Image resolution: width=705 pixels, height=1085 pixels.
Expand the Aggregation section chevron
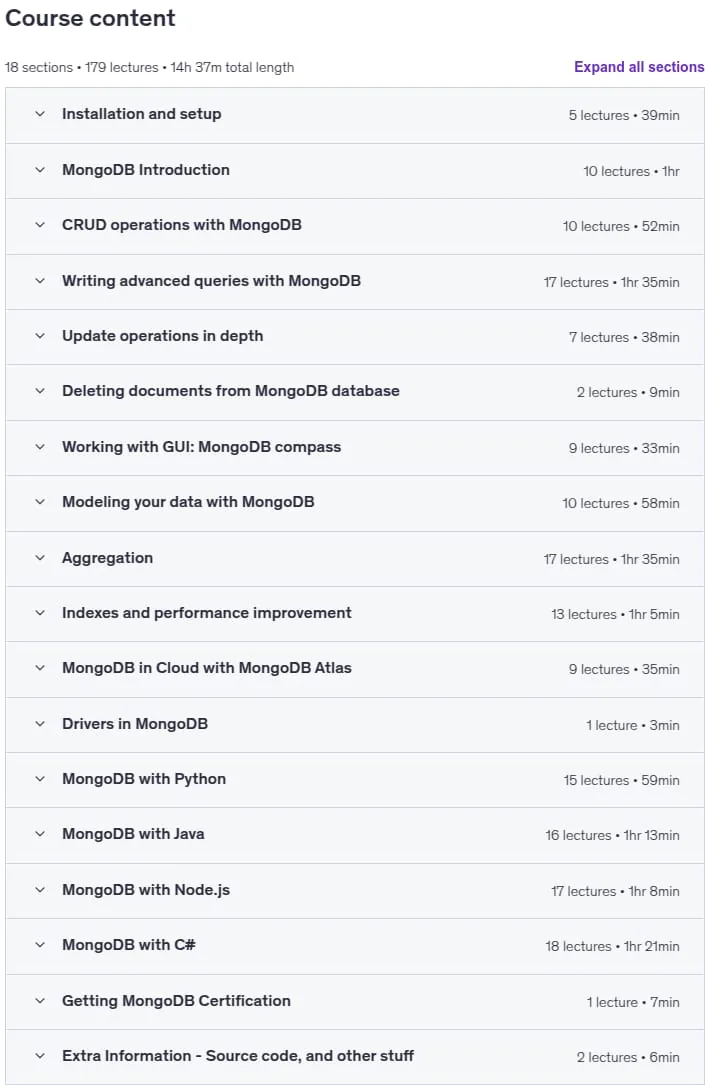(x=40, y=558)
